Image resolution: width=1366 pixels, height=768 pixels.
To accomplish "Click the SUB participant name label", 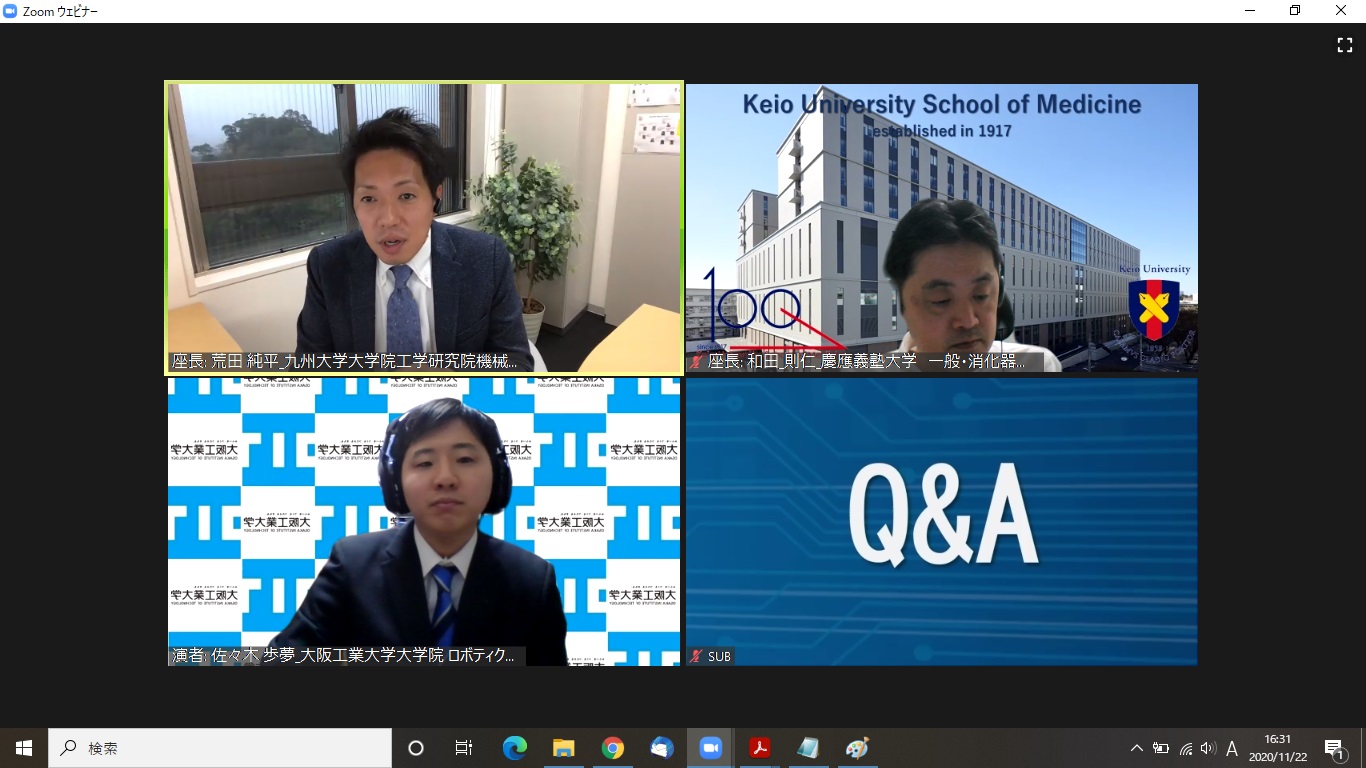I will click(x=719, y=656).
